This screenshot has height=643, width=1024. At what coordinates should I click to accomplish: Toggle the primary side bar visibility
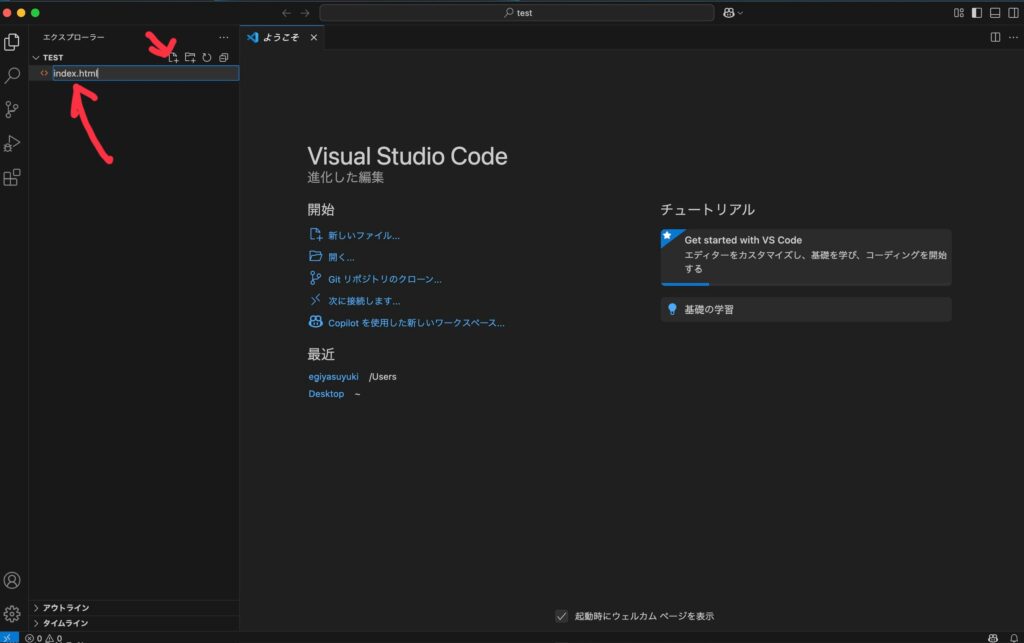pyautogui.click(x=977, y=13)
